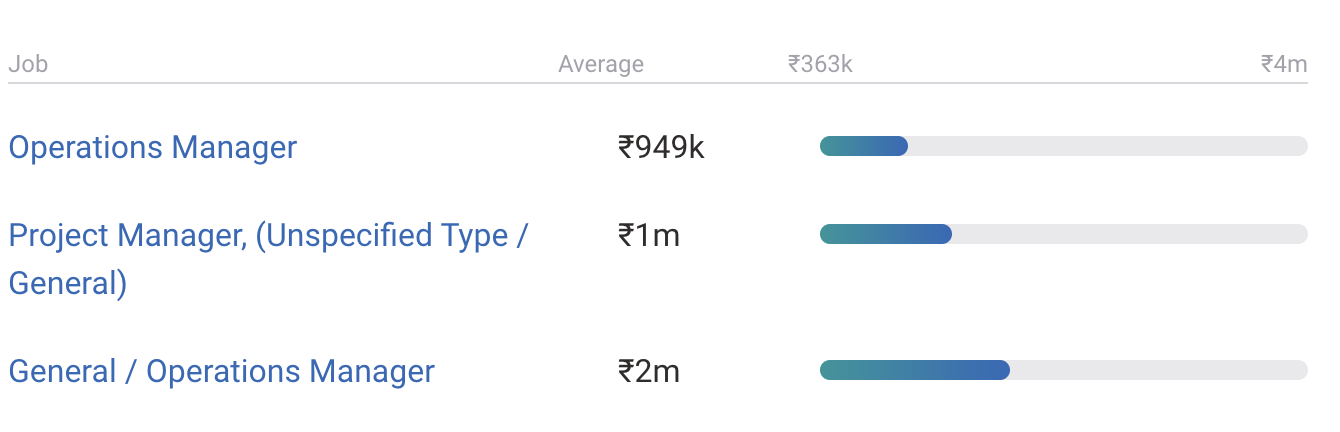Click the Operations Manager salary range bar
1340x432 pixels.
point(1064,146)
